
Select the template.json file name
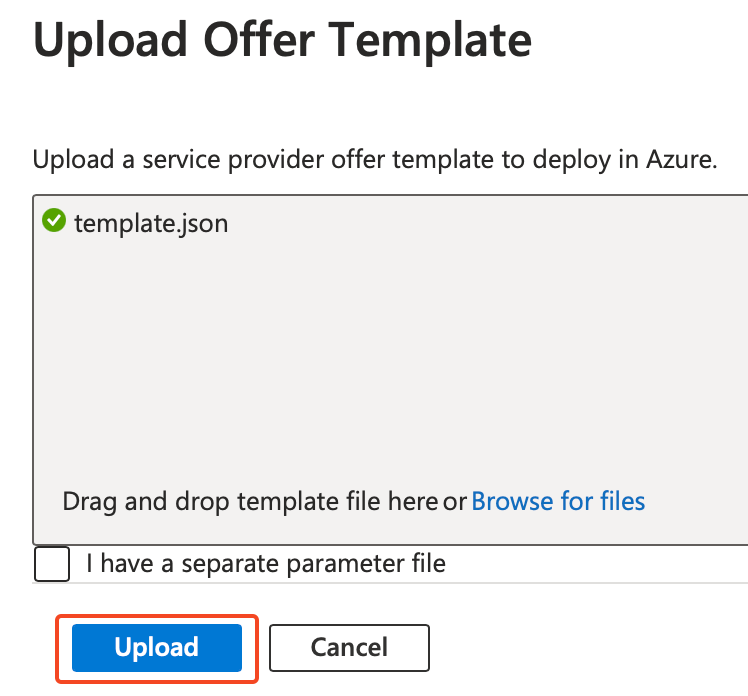point(151,222)
